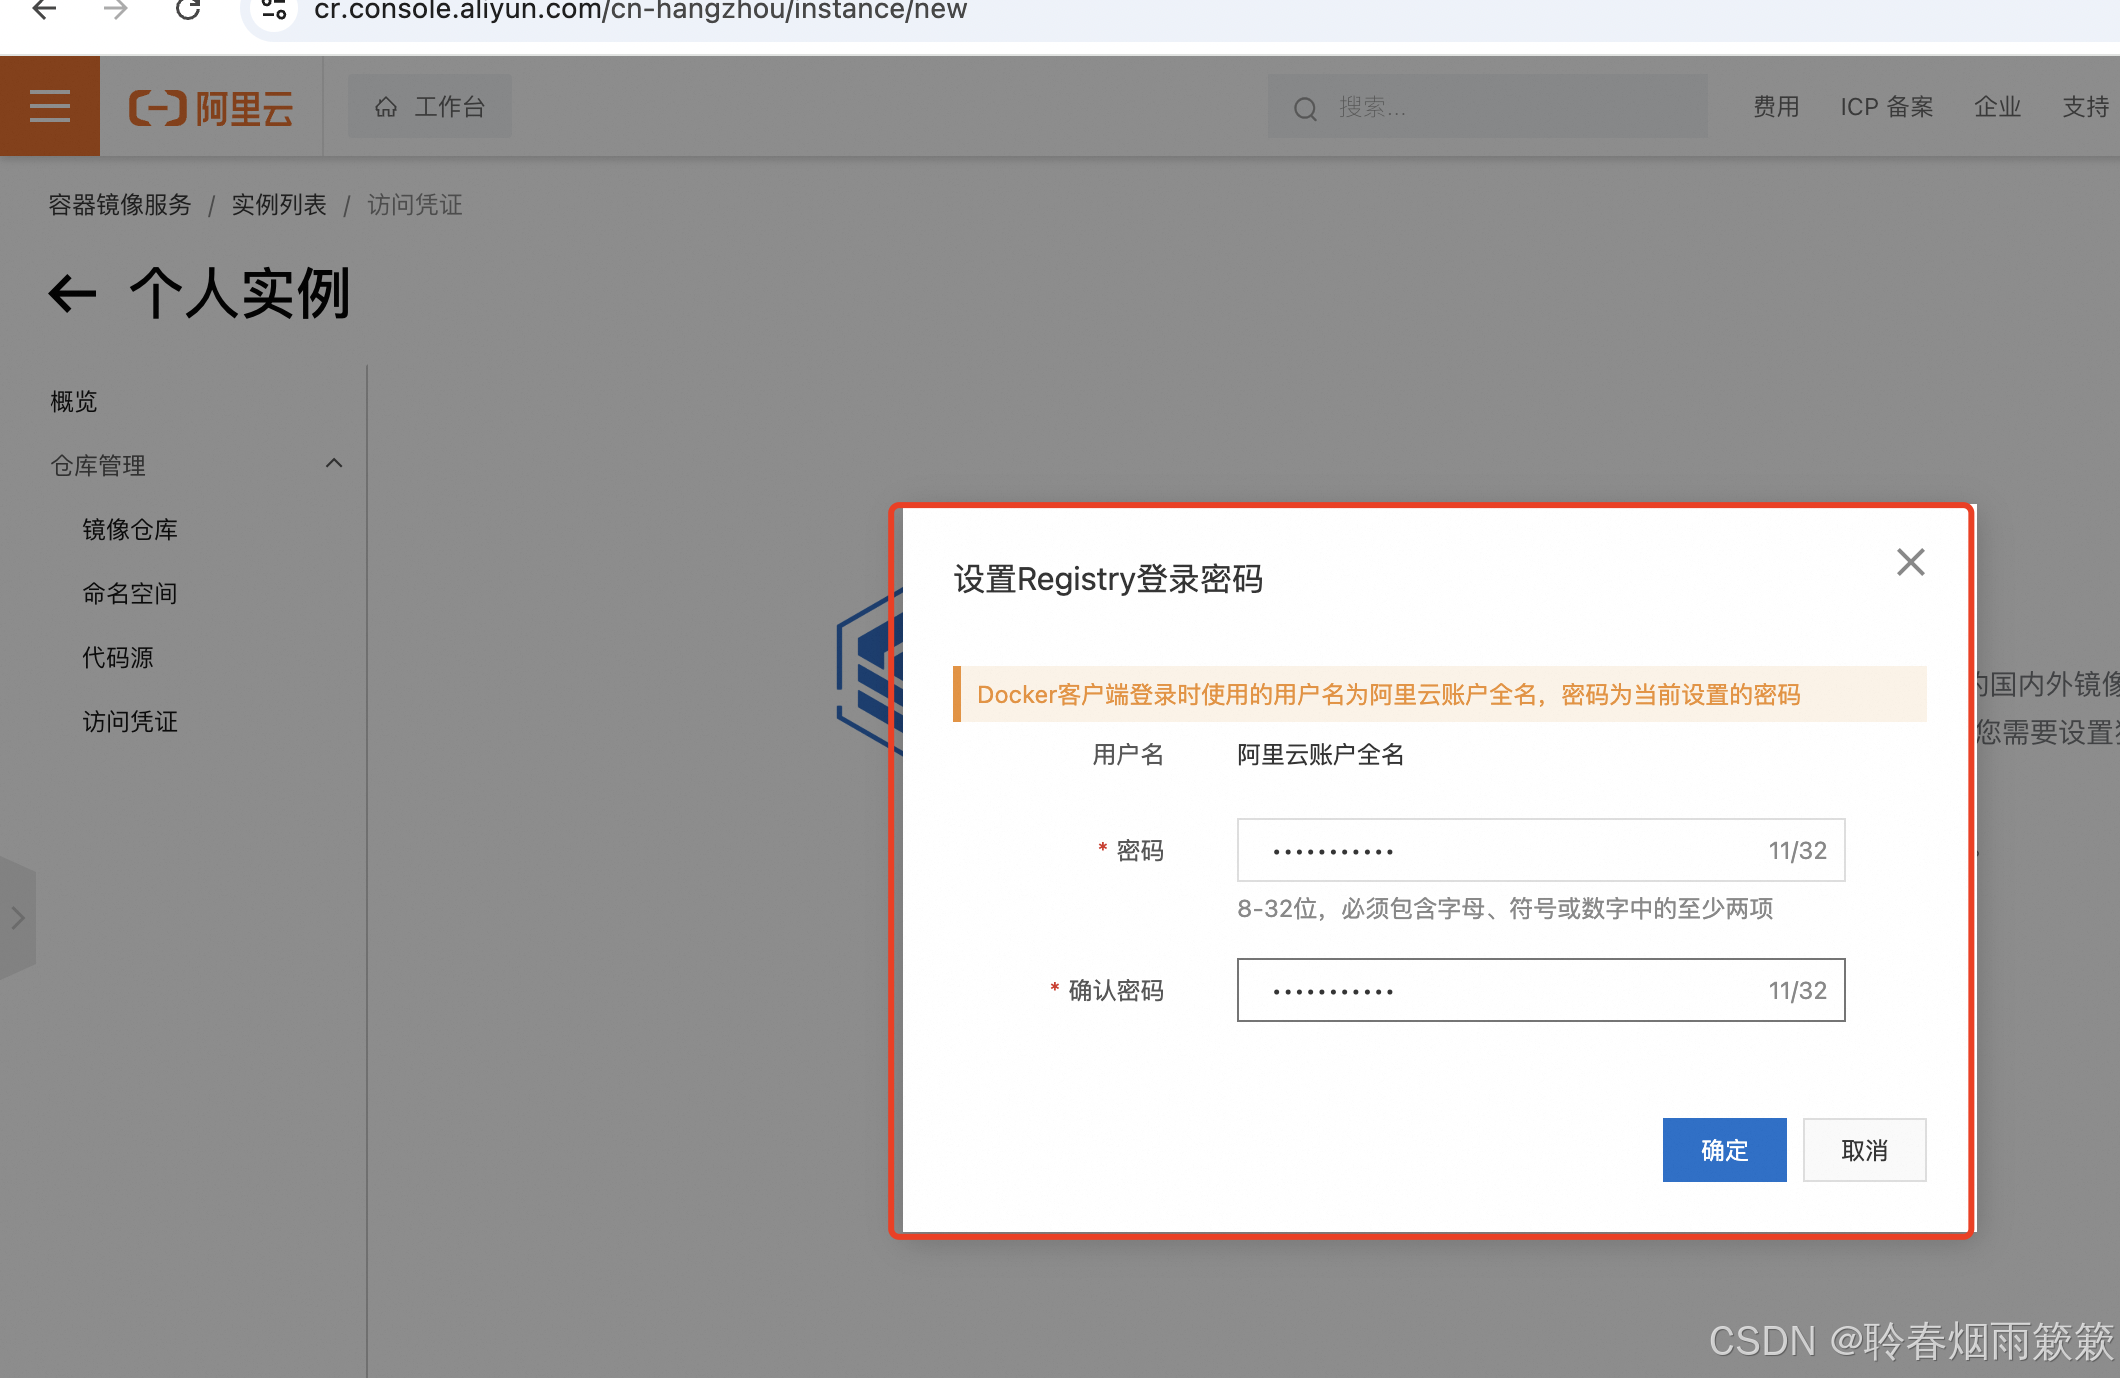The width and height of the screenshot is (2120, 1378).
Task: Click the Aliyun logo
Action: 211,107
